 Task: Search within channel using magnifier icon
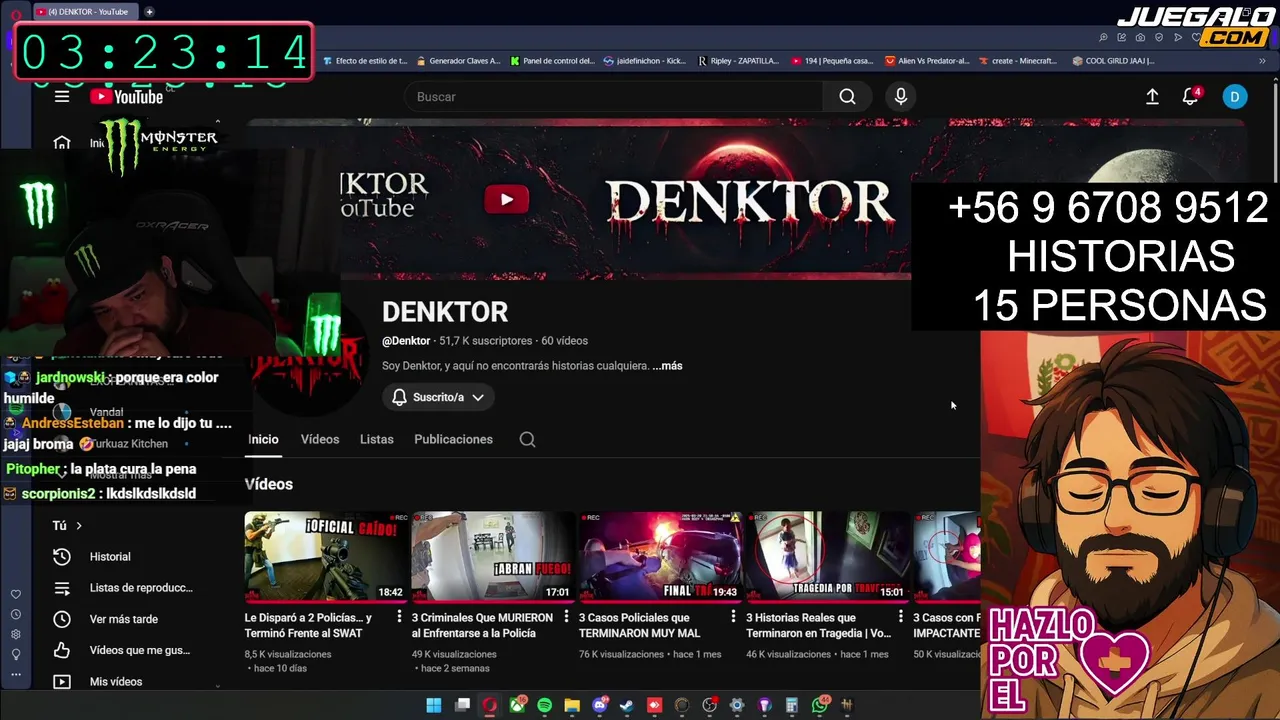(x=527, y=439)
